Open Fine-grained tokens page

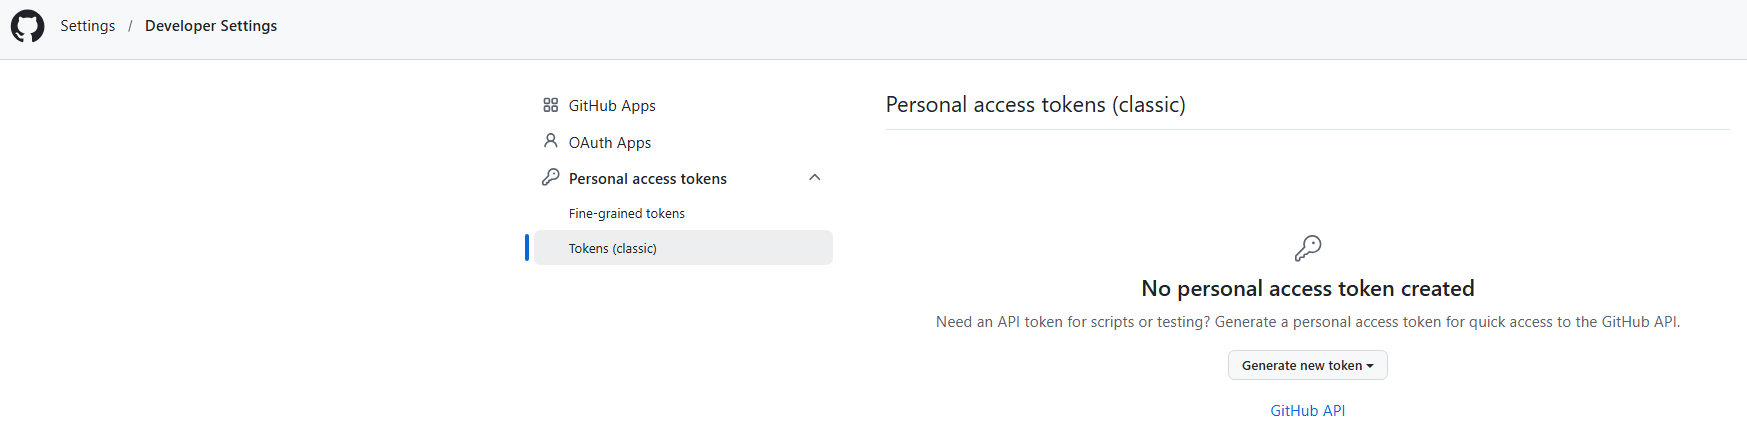627,213
